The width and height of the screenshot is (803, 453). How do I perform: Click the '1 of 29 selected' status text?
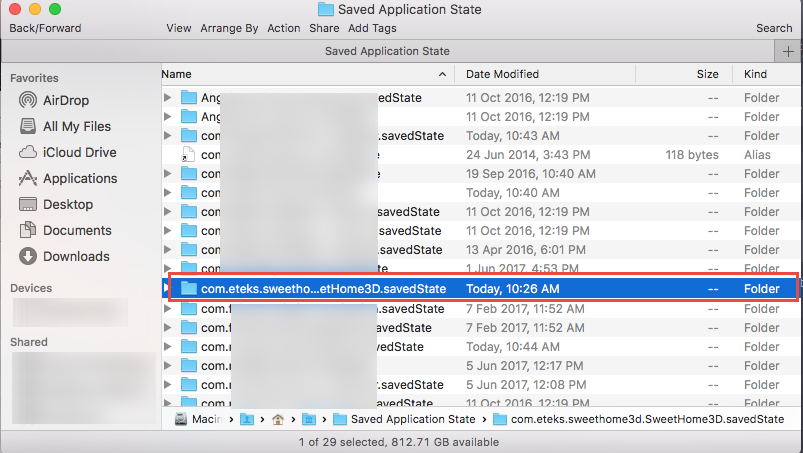click(x=342, y=442)
